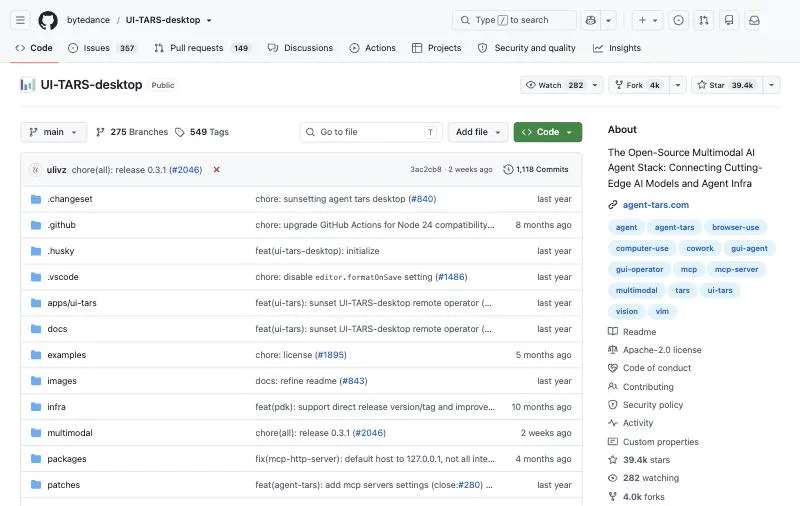This screenshot has height=506, width=800.
Task: Open the hamburger navigation menu
Action: (x=20, y=20)
